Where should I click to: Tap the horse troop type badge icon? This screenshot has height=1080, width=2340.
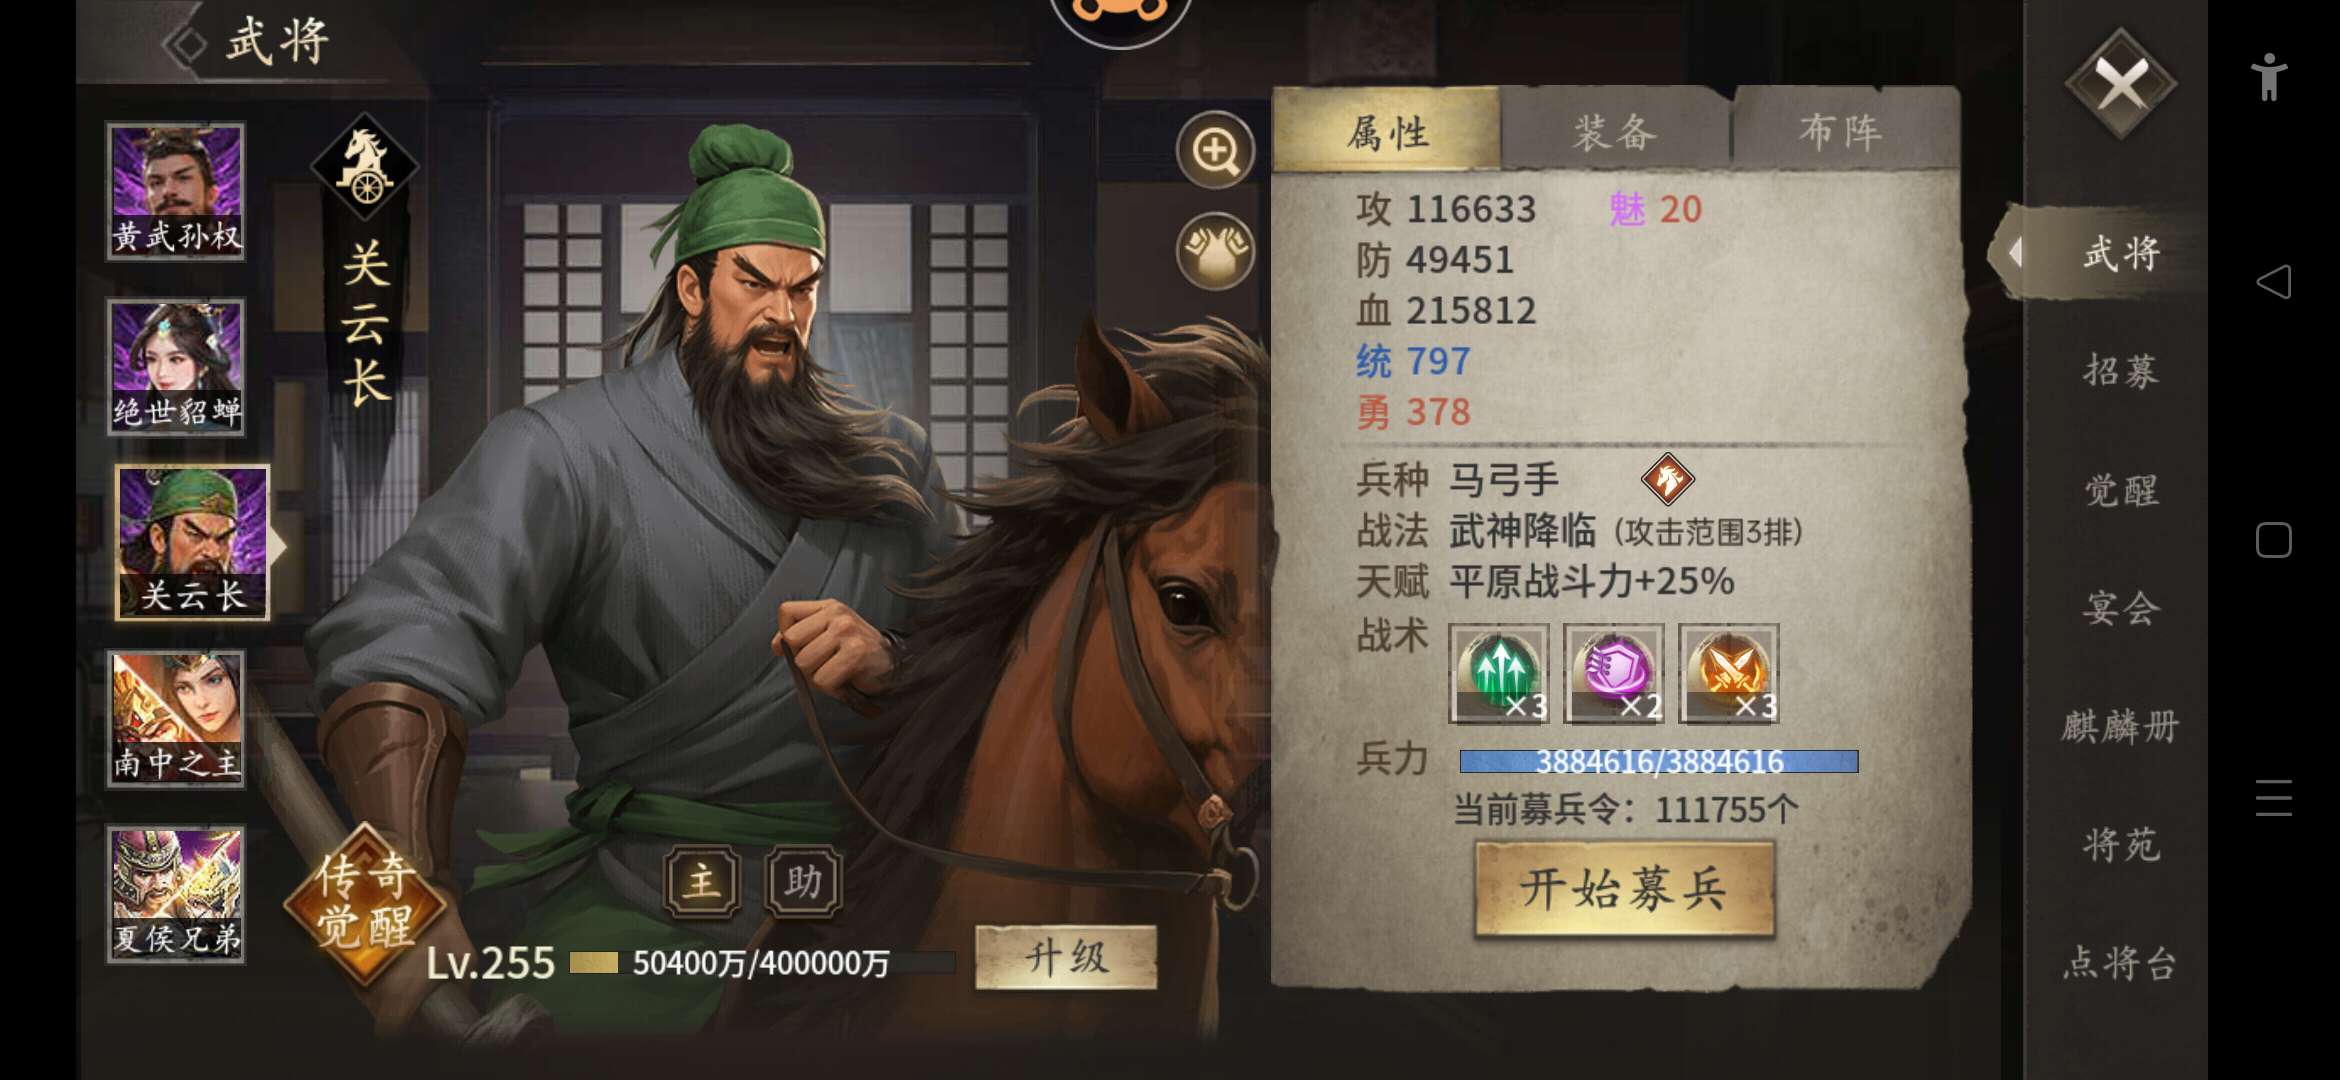click(1667, 479)
